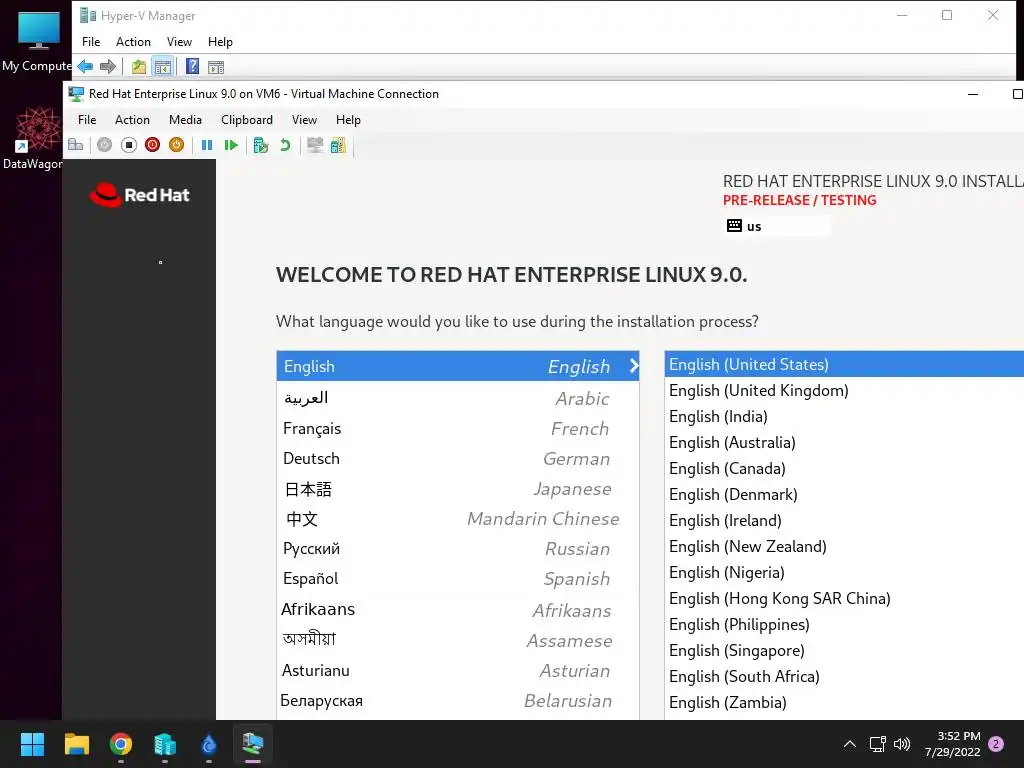Screen dimensions: 1024x768
Task: Open Windows Start menu
Action: click(x=32, y=744)
